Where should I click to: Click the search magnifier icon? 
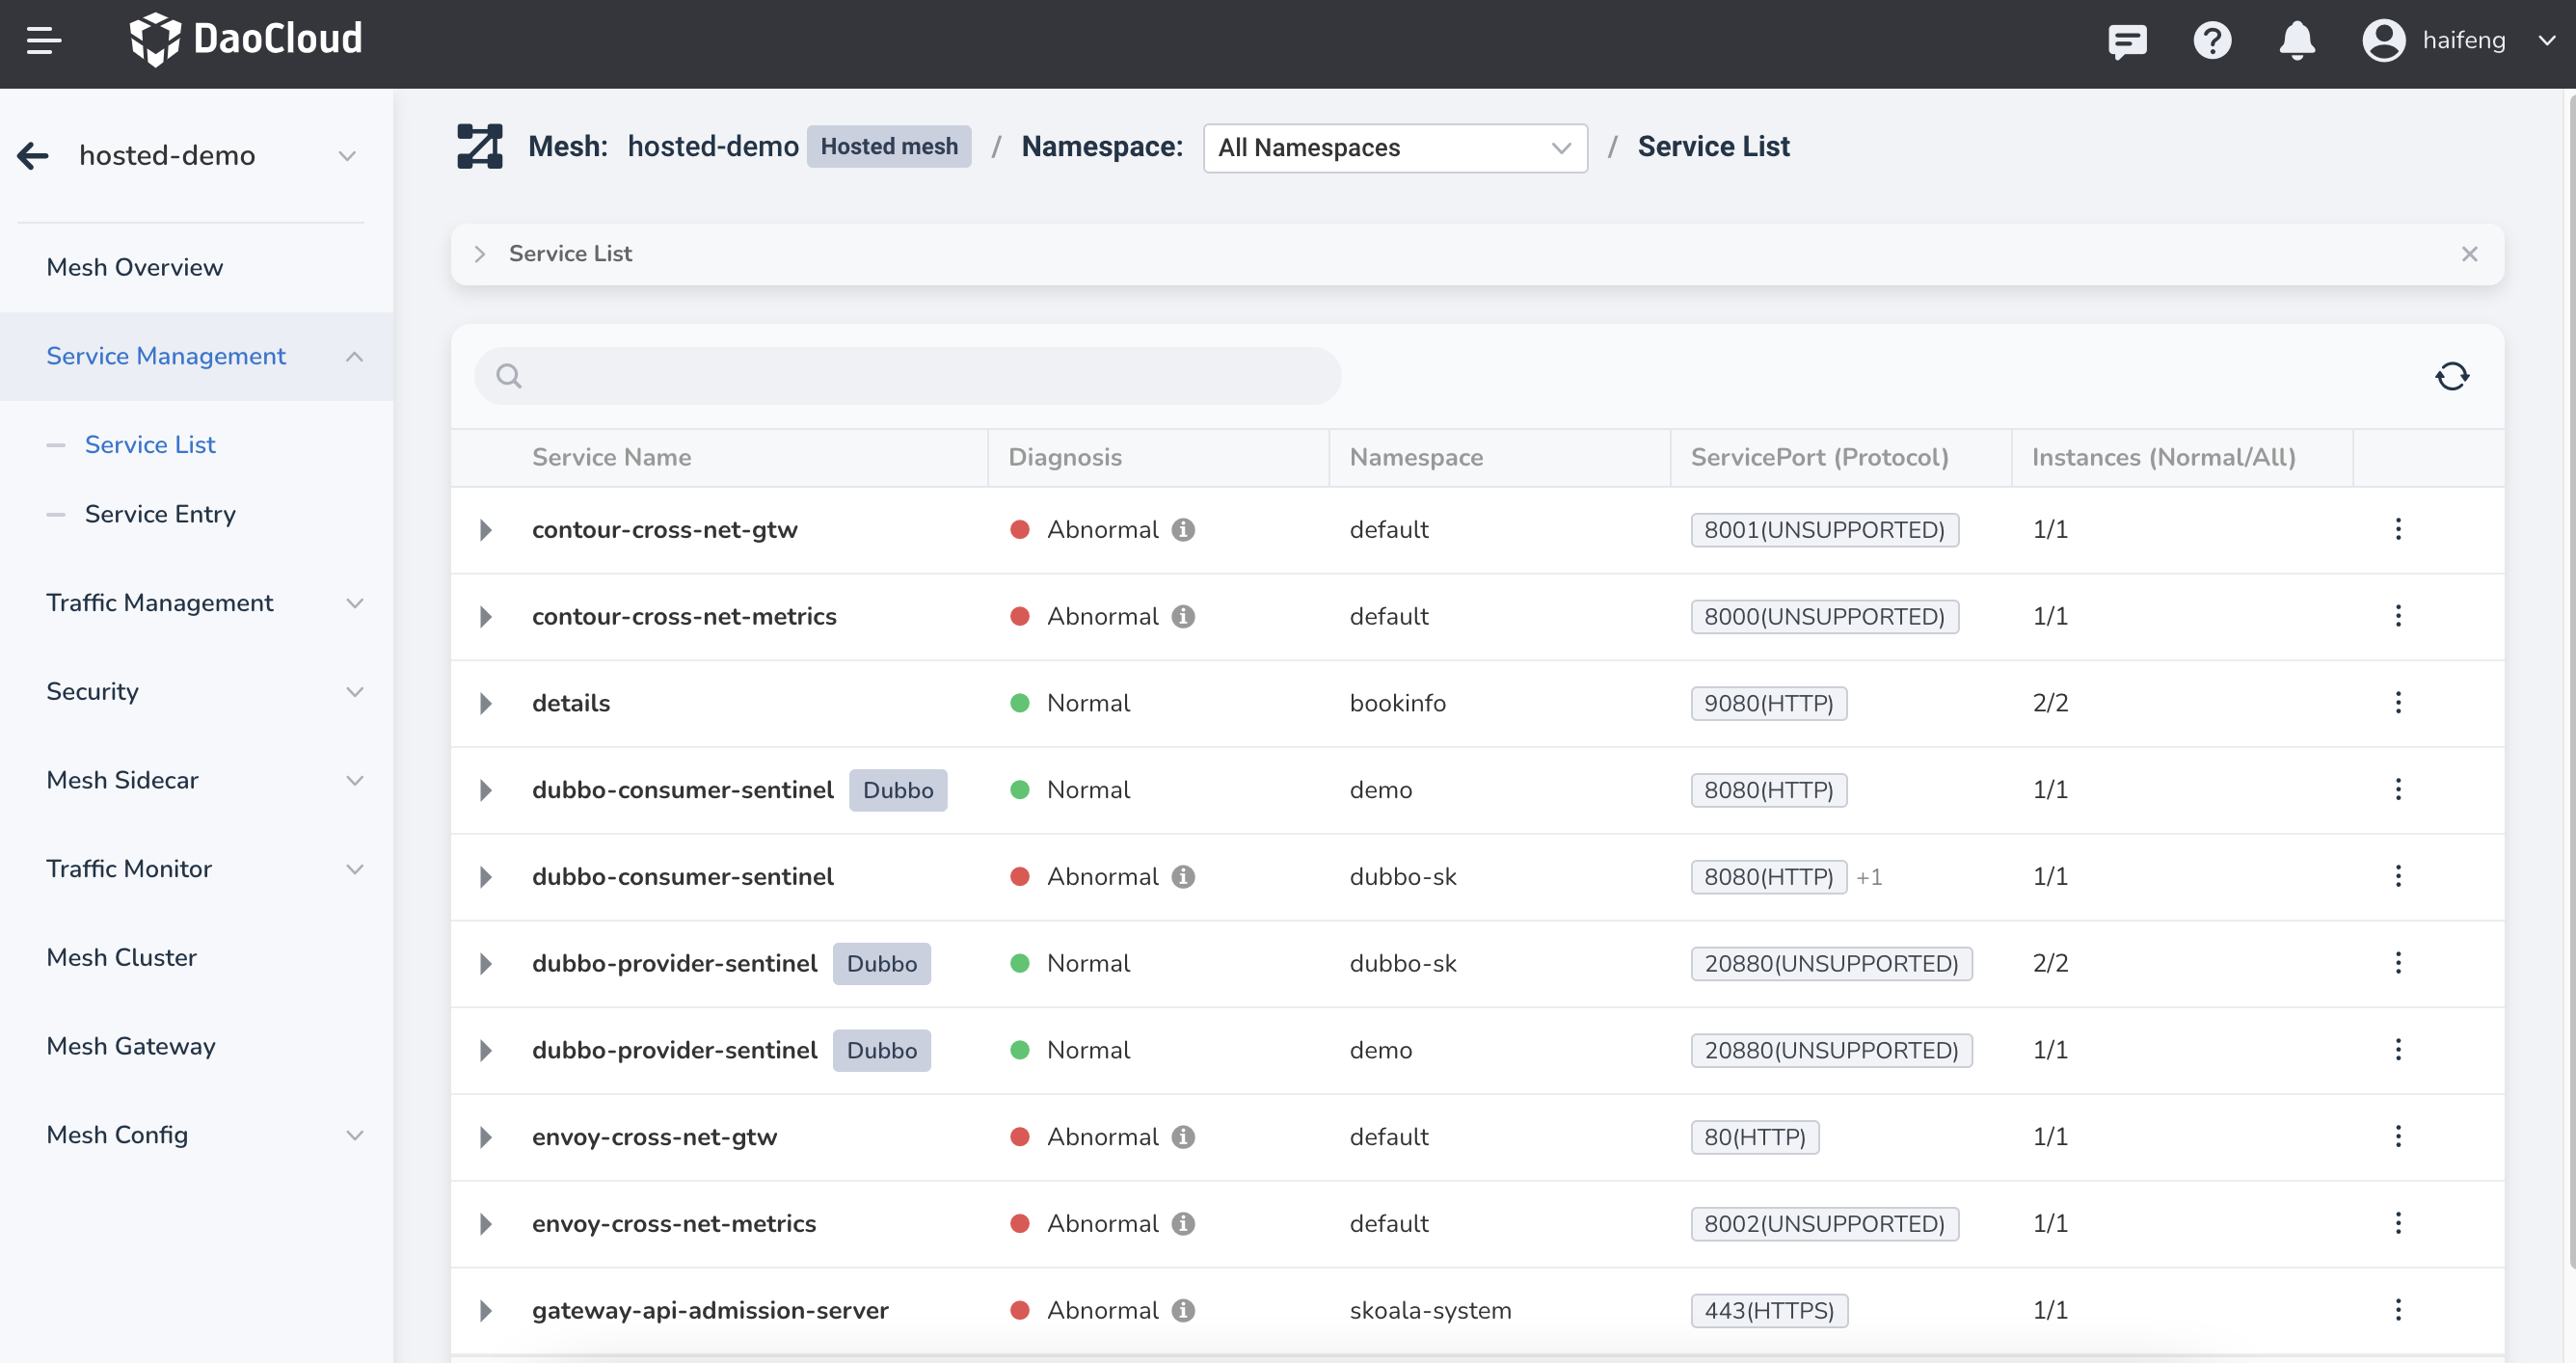click(x=509, y=376)
